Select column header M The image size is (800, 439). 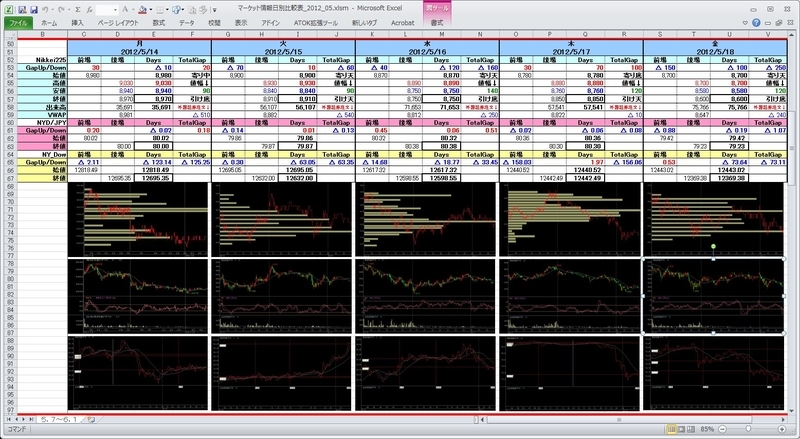point(441,34)
